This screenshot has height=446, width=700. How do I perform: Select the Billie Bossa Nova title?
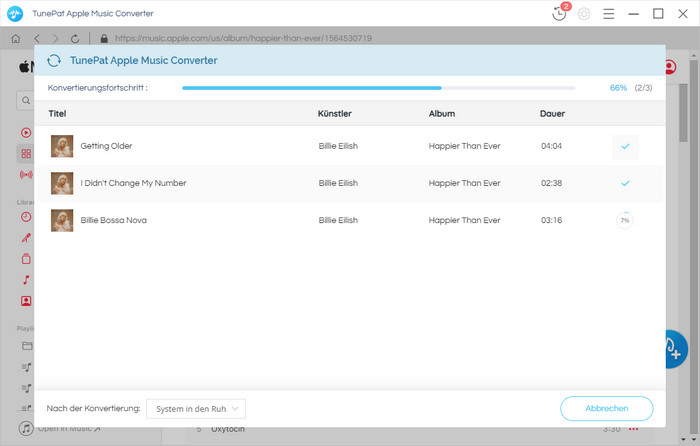(113, 220)
